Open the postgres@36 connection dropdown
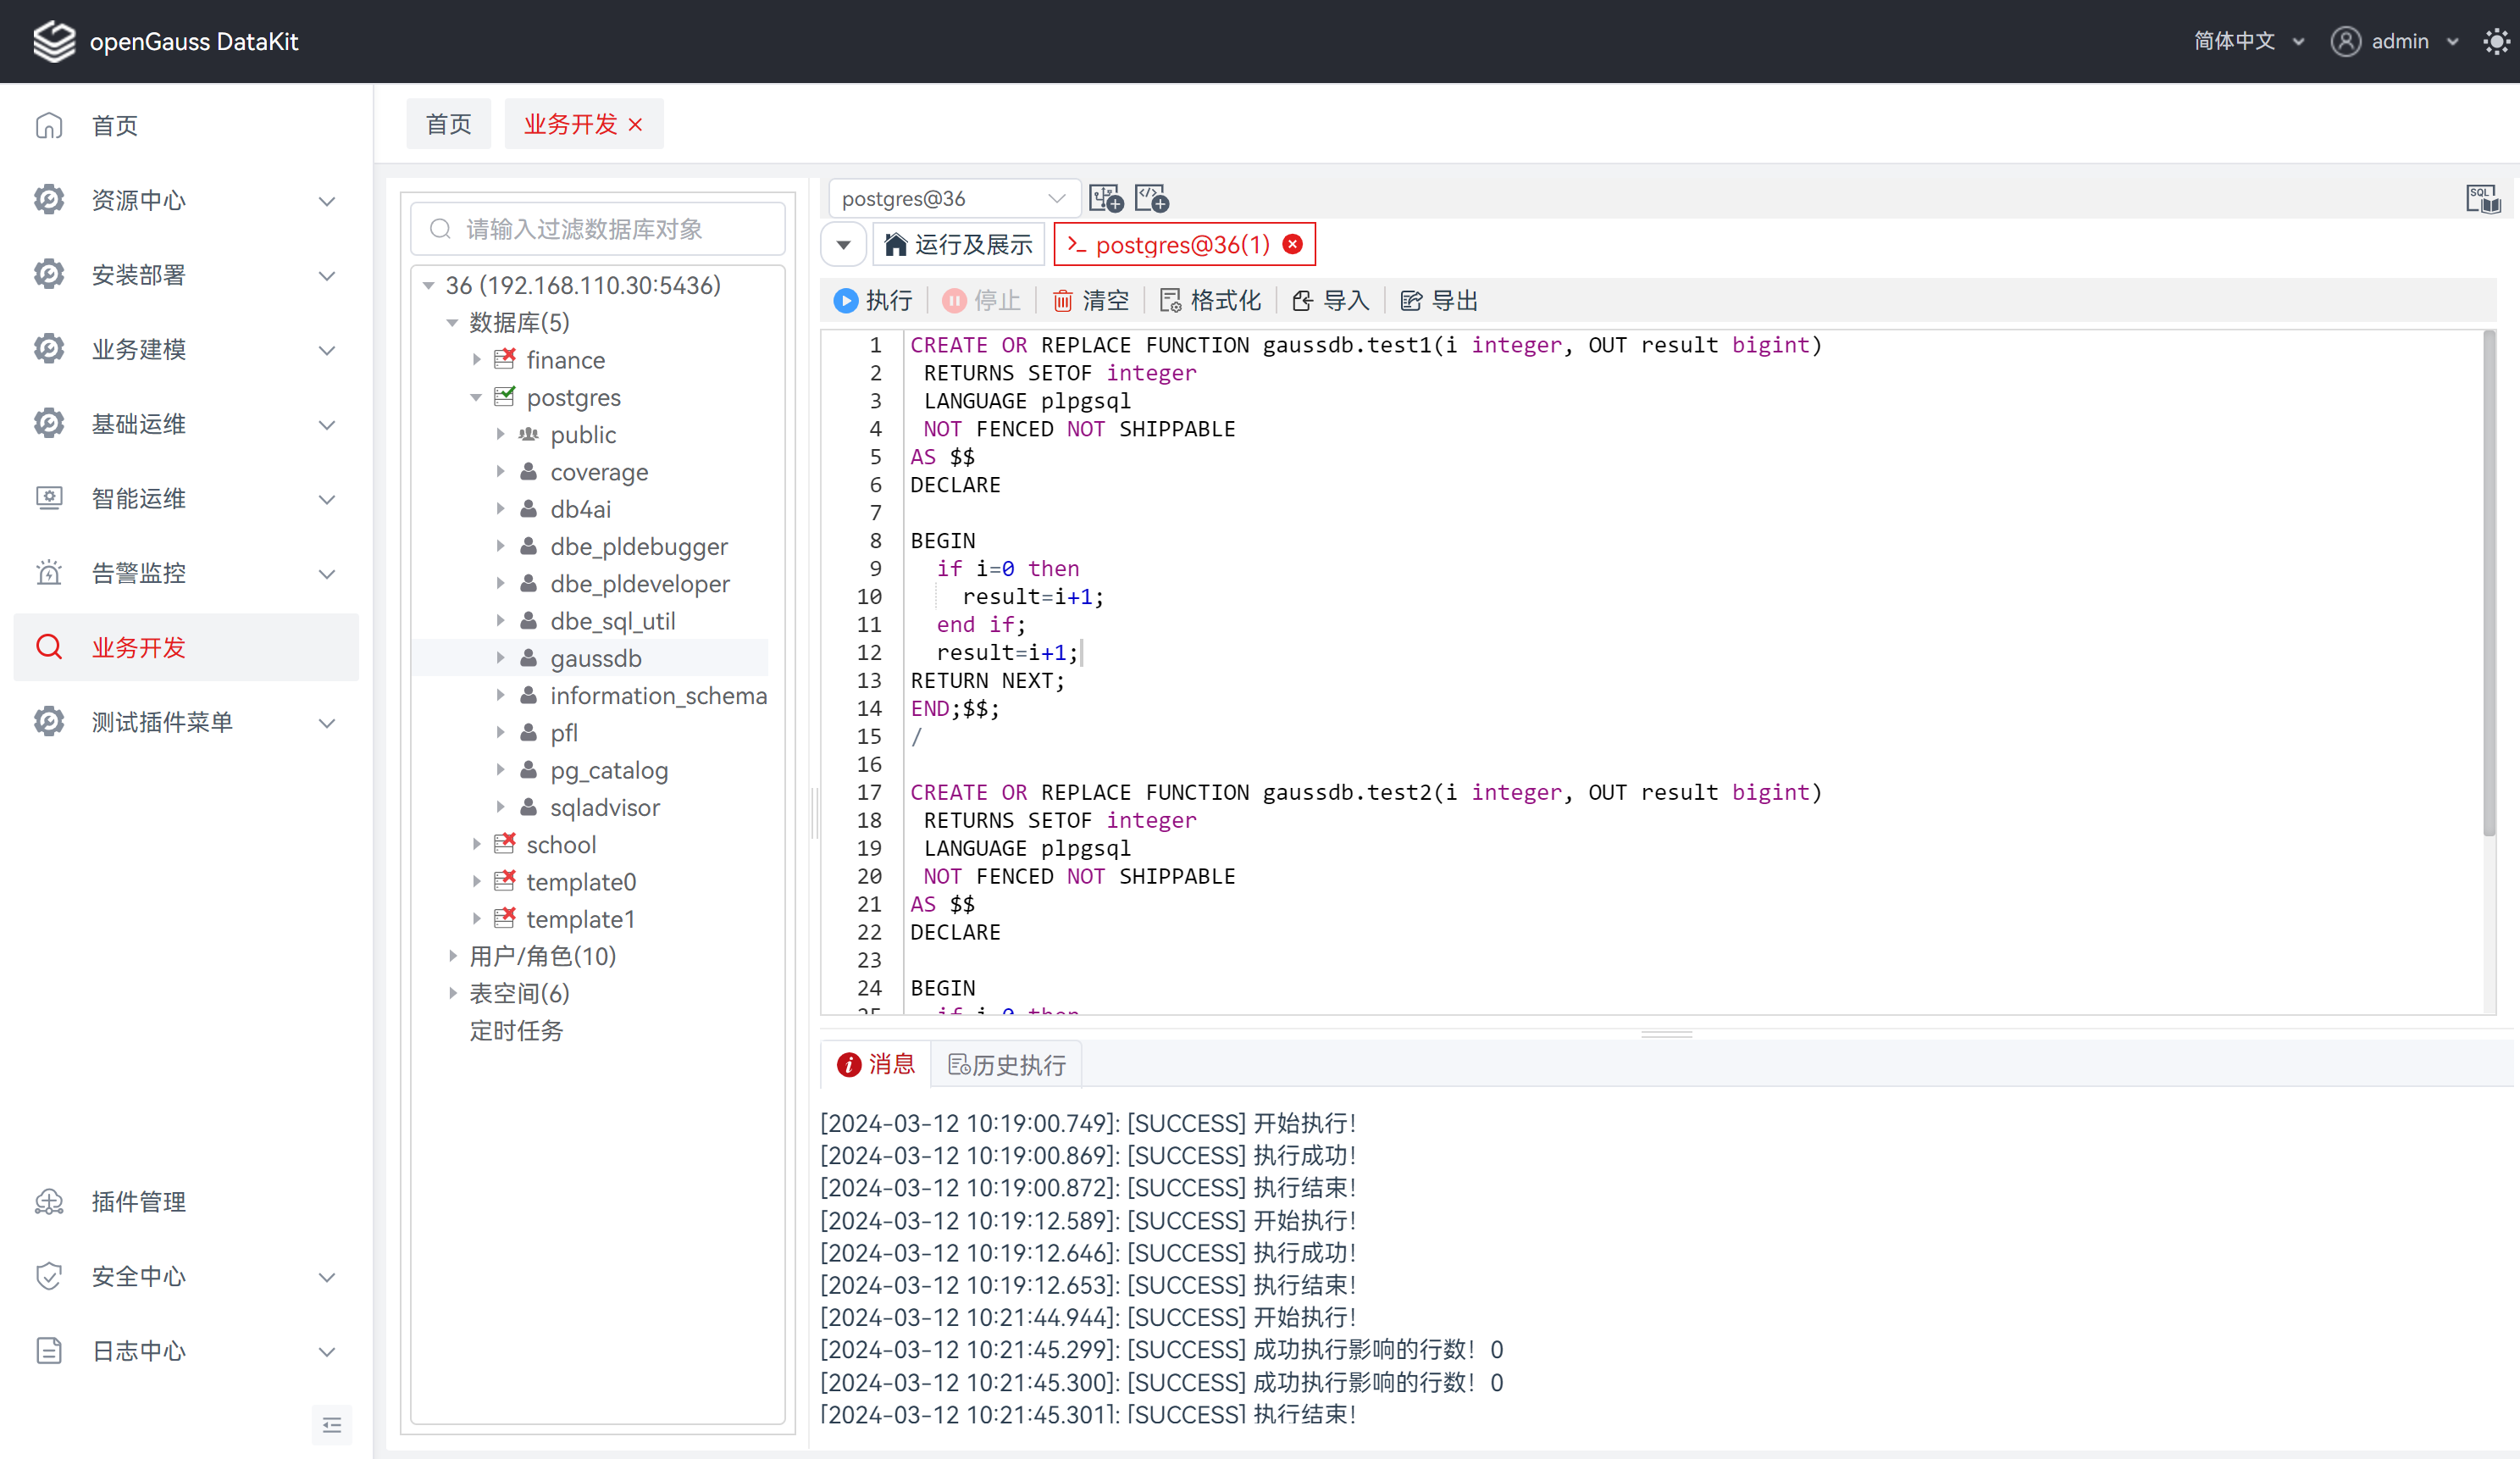The height and width of the screenshot is (1459, 2520). (953, 199)
